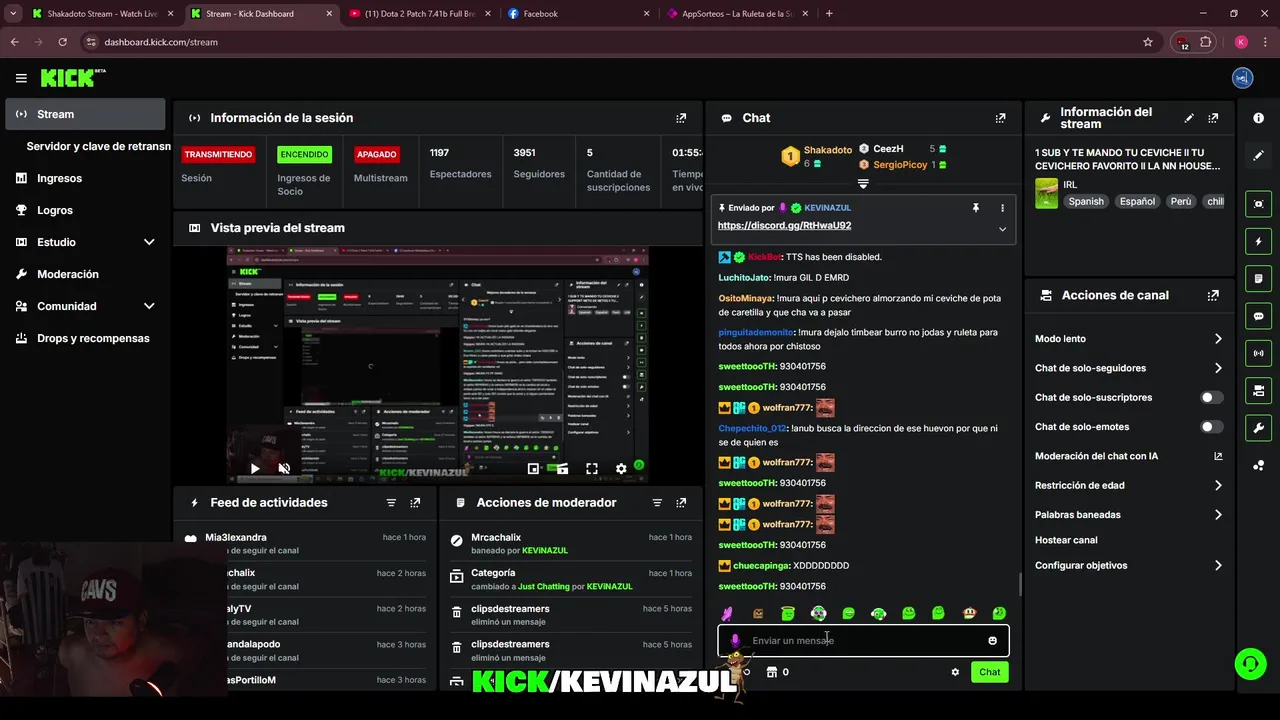Go to Ingresos in the sidebar
Screen dimensions: 1280x720
[85, 178]
